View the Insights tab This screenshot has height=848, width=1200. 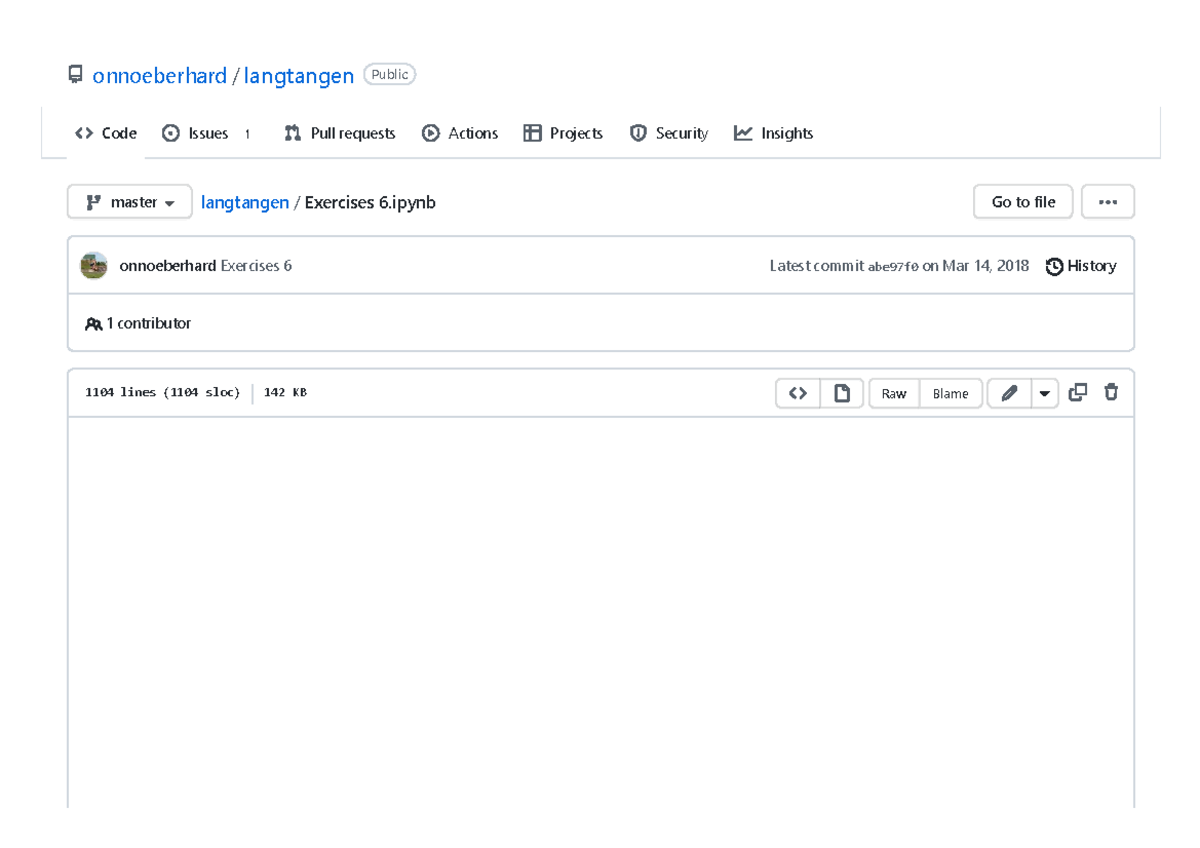click(x=774, y=133)
